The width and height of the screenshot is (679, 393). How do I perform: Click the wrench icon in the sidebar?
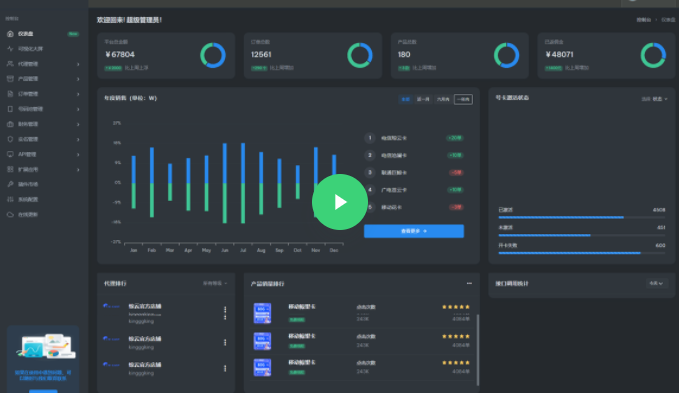point(10,184)
